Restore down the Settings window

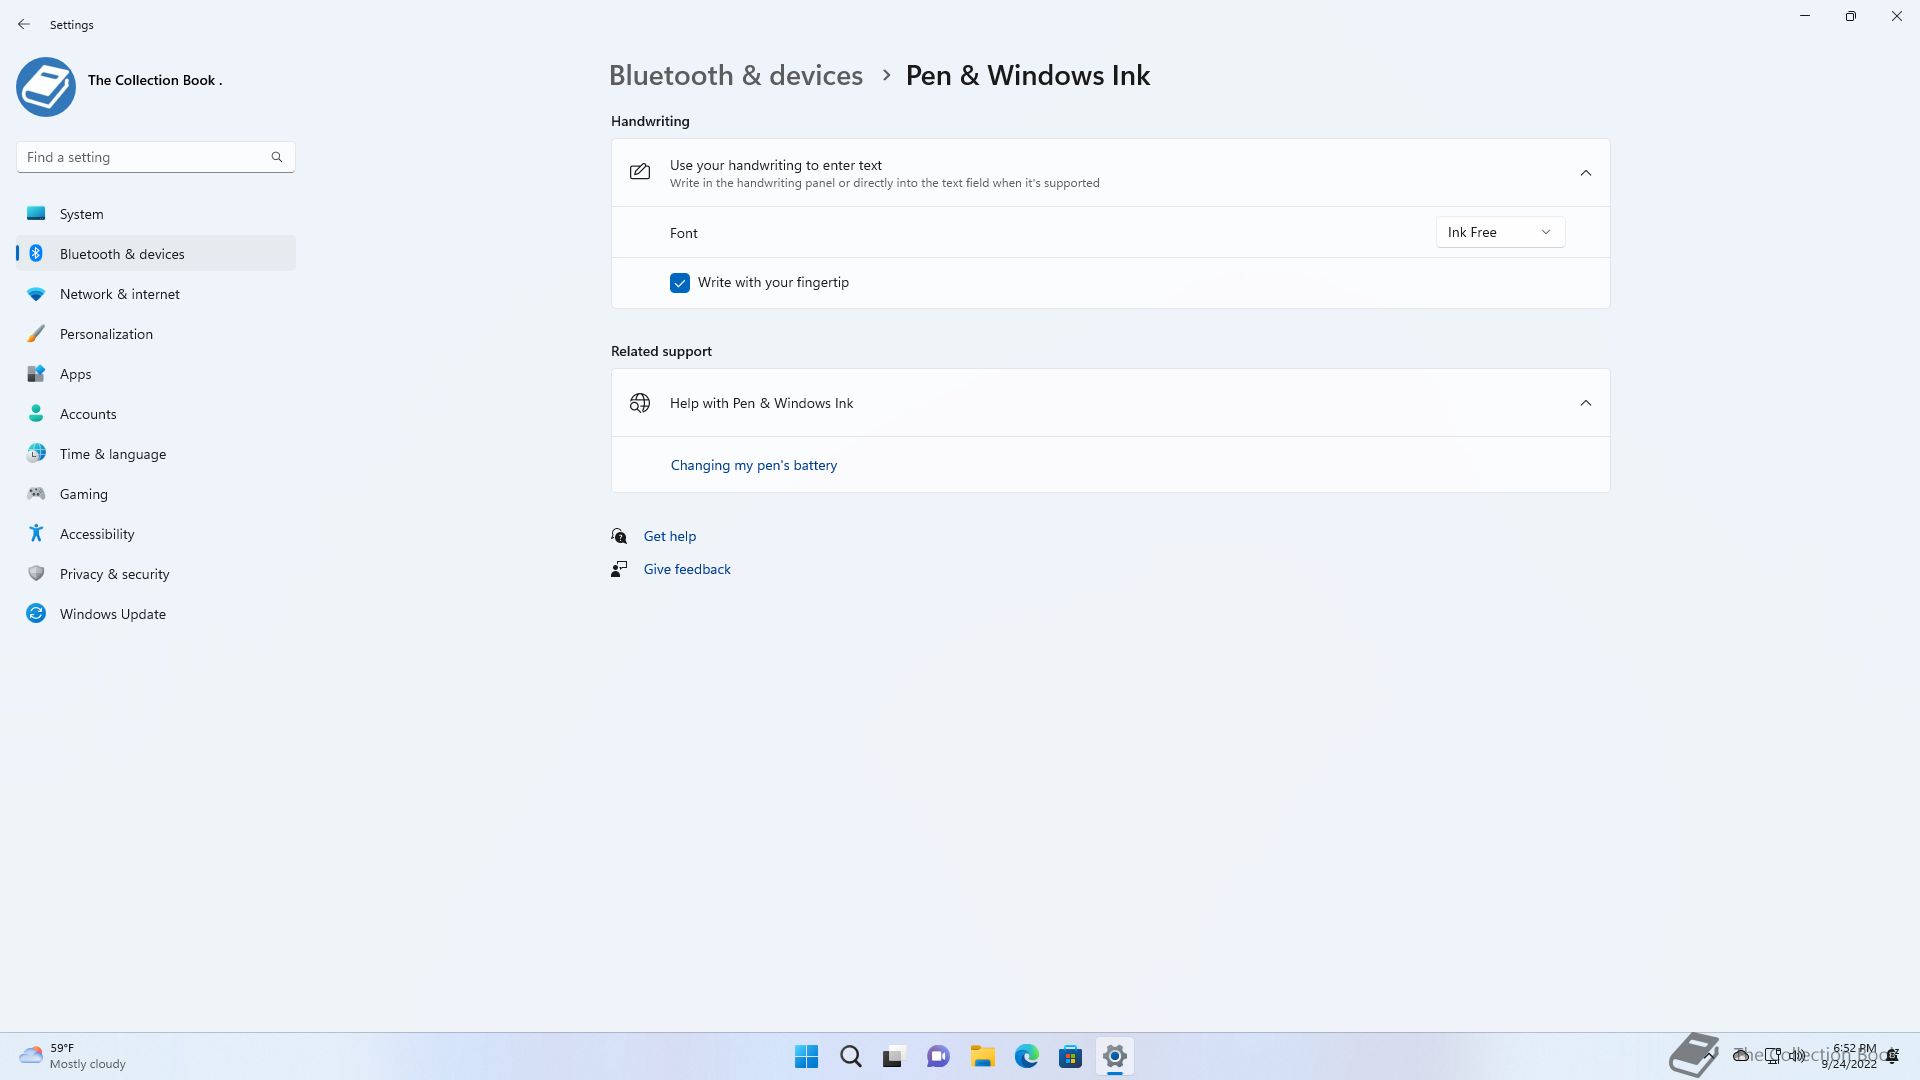point(1851,16)
